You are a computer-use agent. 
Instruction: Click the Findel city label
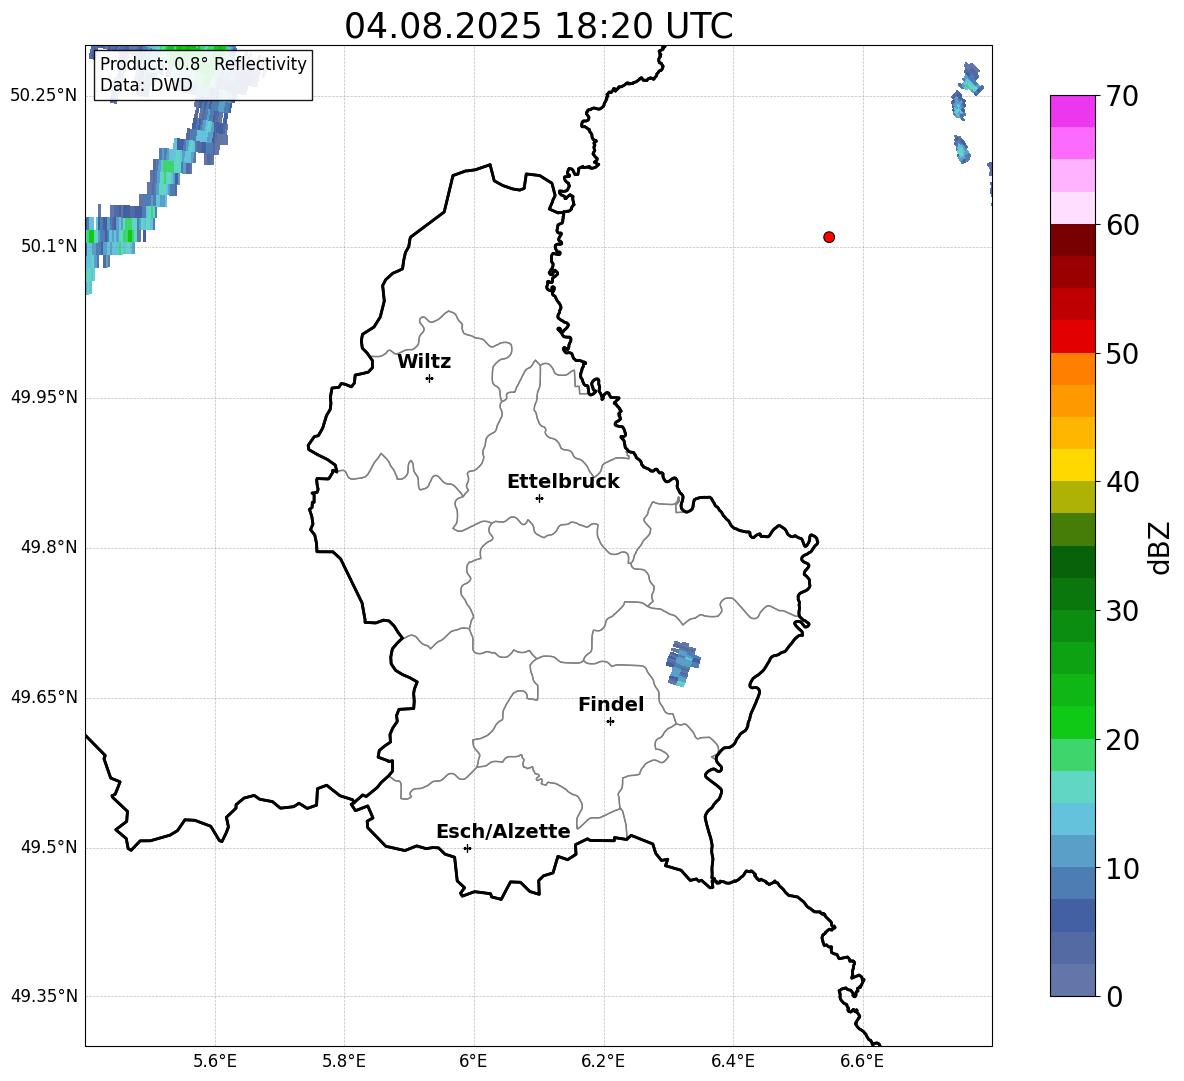coord(611,704)
